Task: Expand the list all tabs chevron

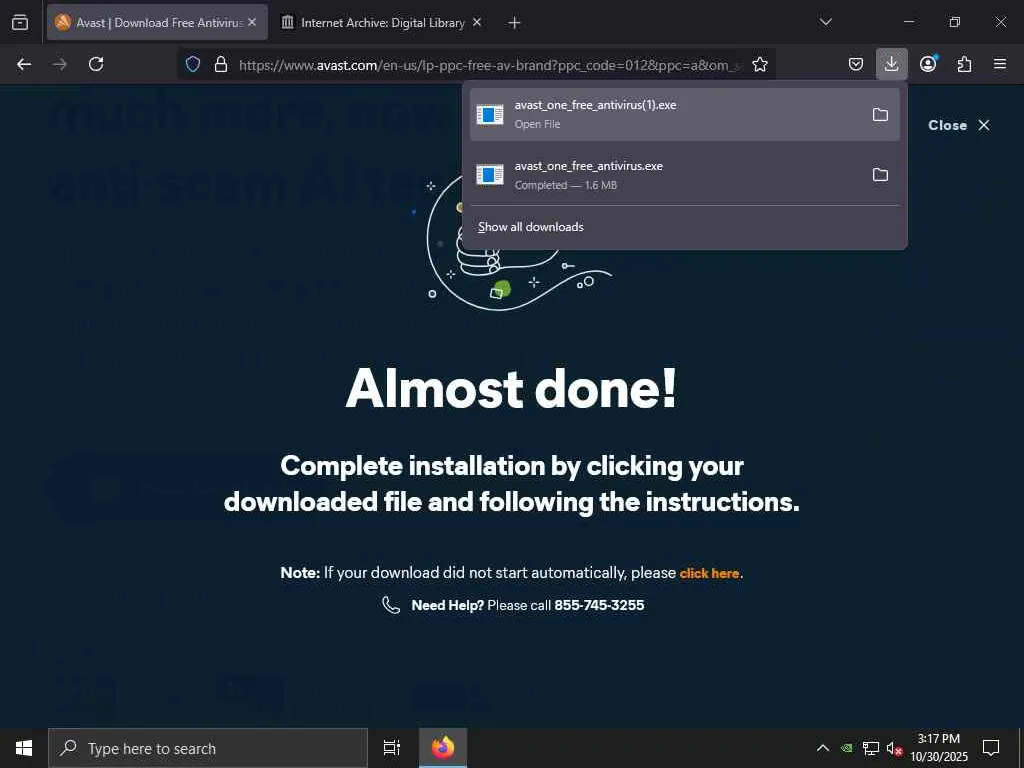Action: click(825, 22)
